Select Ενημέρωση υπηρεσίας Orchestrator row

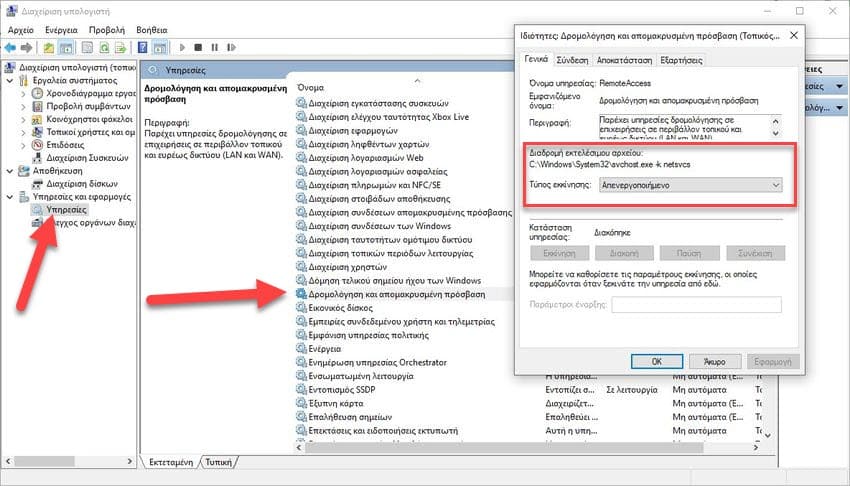click(377, 362)
